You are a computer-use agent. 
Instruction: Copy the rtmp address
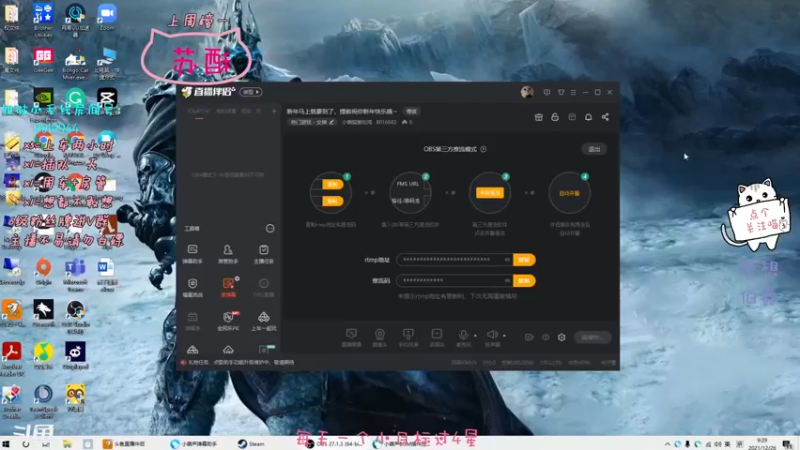click(524, 260)
